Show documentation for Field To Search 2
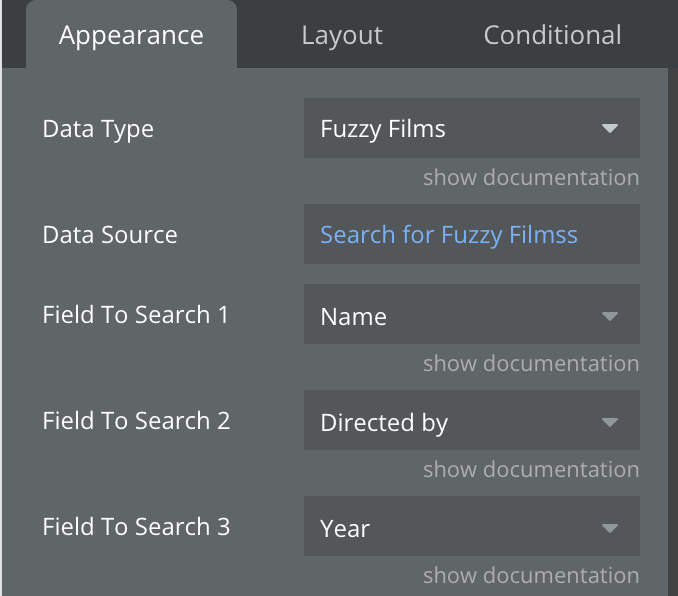 pos(530,470)
